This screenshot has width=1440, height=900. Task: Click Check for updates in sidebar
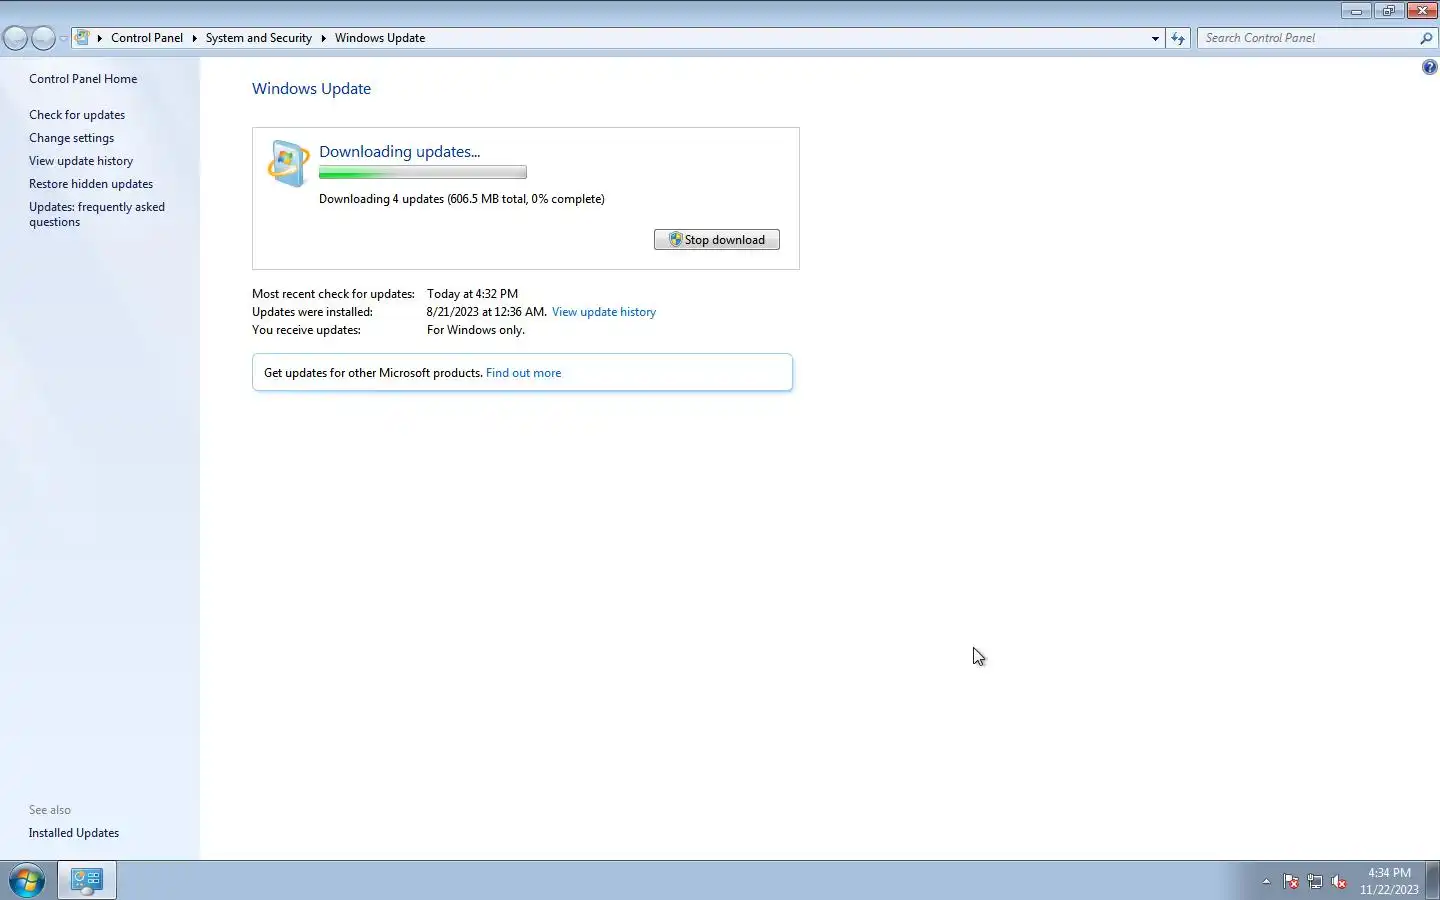77,115
